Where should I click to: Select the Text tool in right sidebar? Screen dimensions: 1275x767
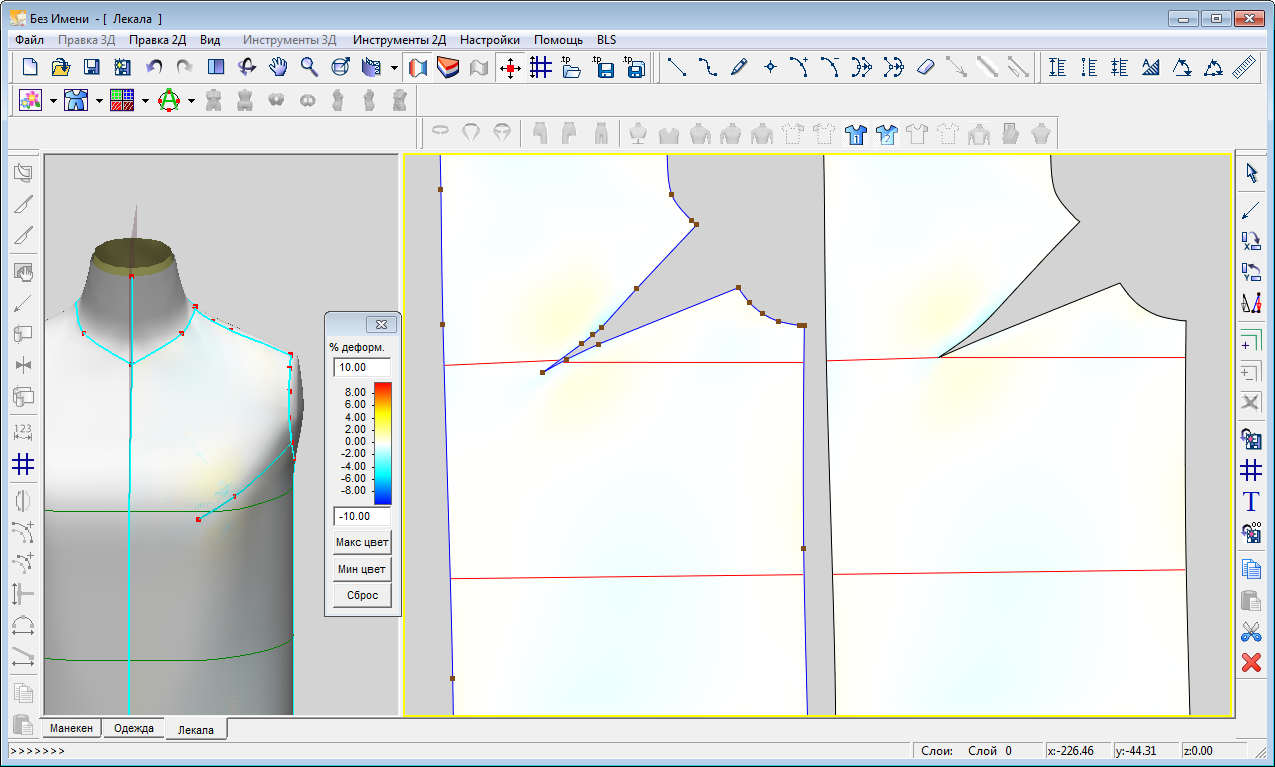tap(1250, 501)
